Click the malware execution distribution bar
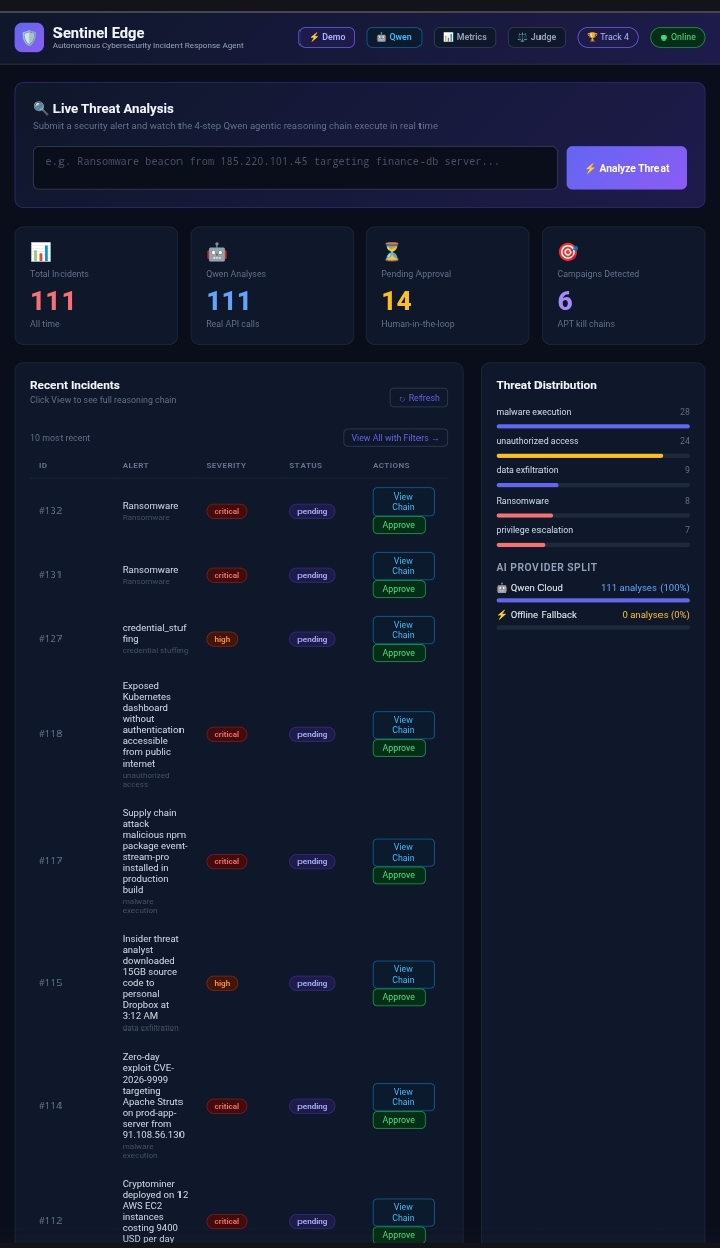 click(593, 426)
